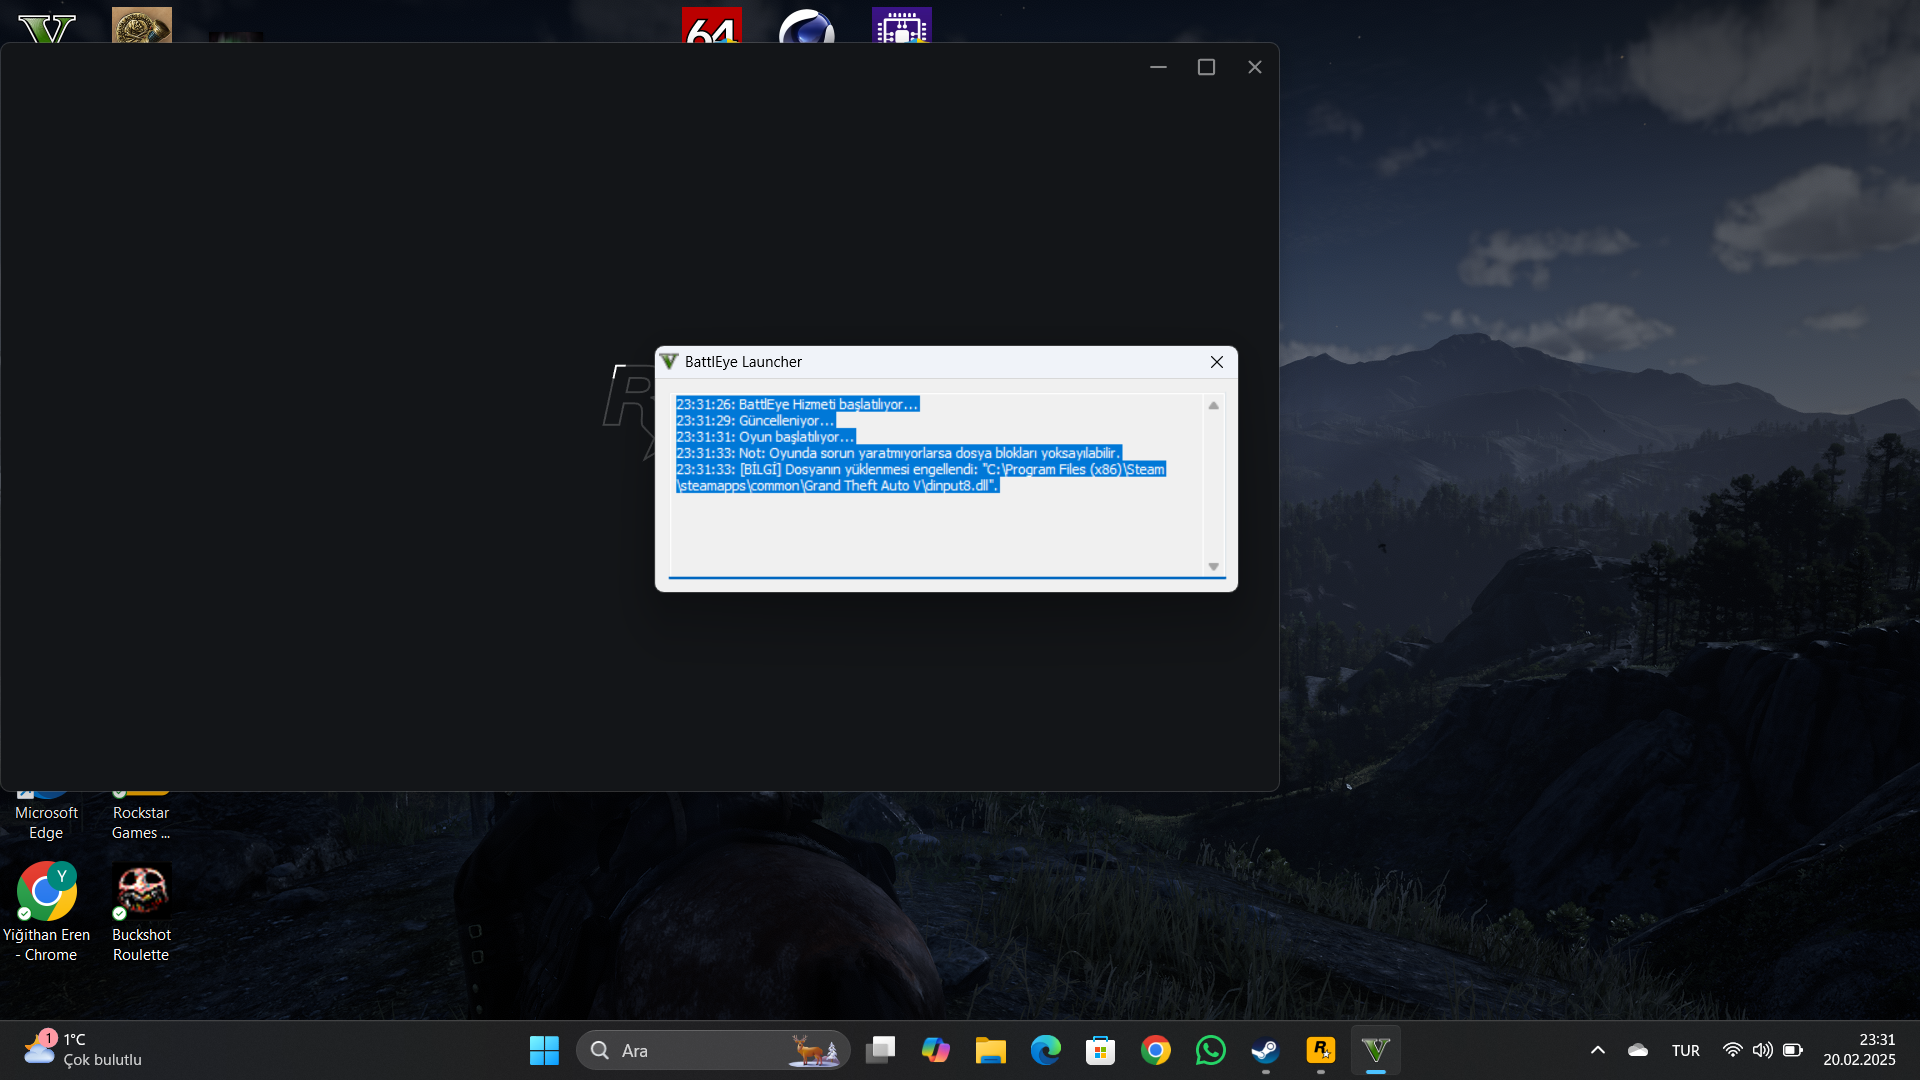The image size is (1920, 1080).
Task: Open volume control in system tray
Action: (x=1762, y=1050)
